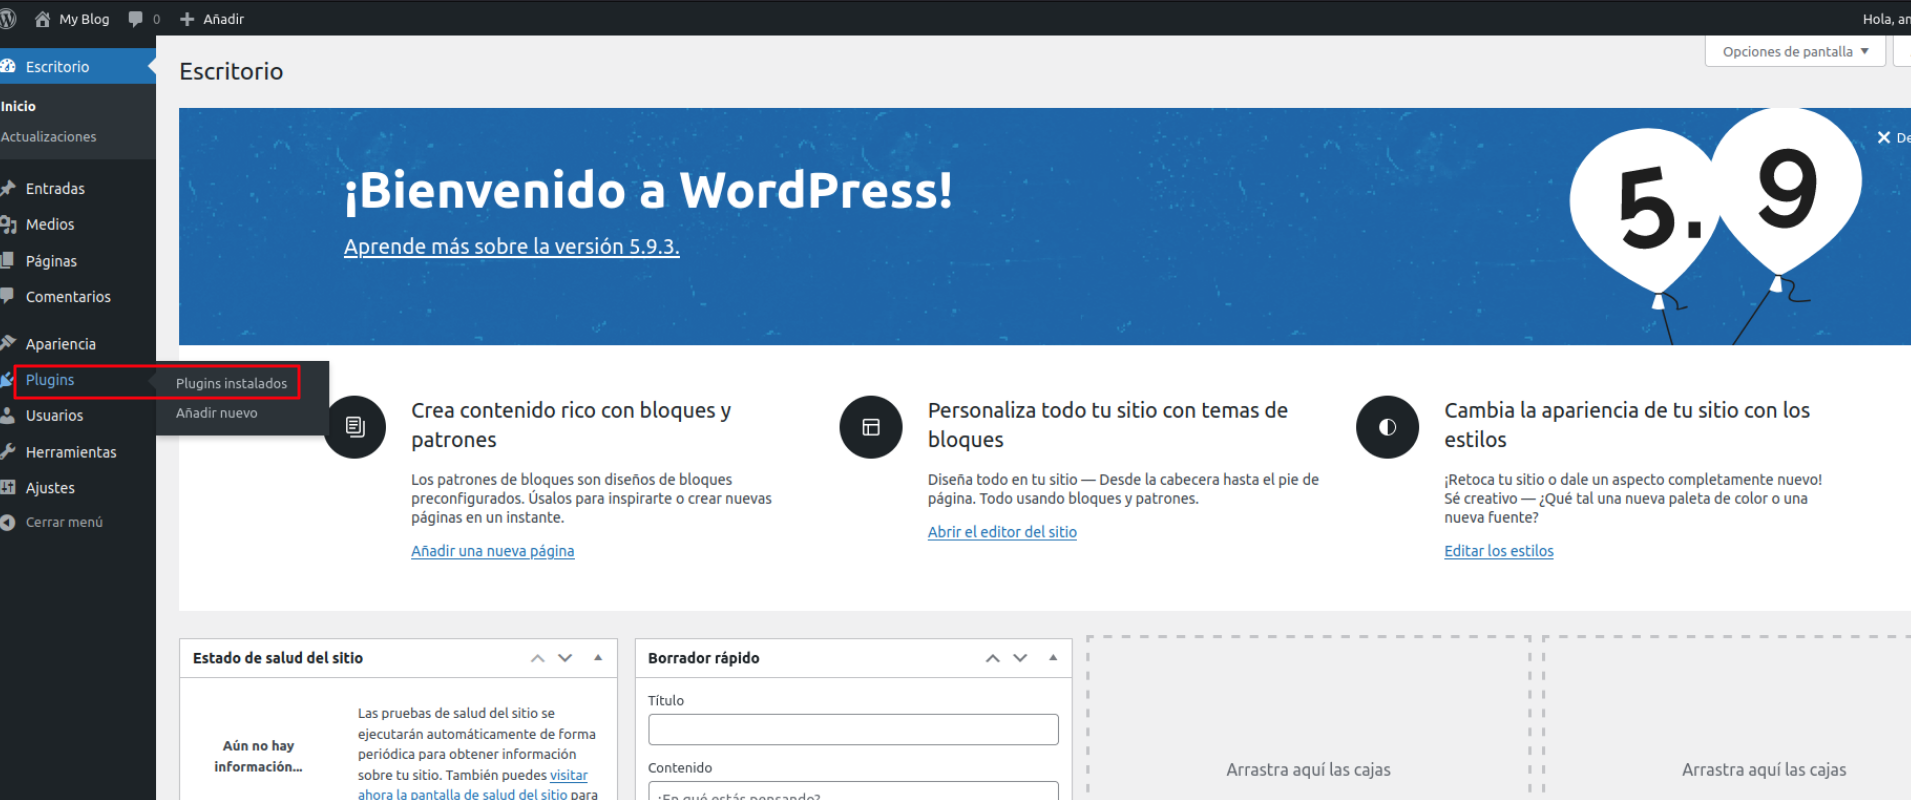Select Añadir nuevo in the Plugins flyout

(217, 413)
